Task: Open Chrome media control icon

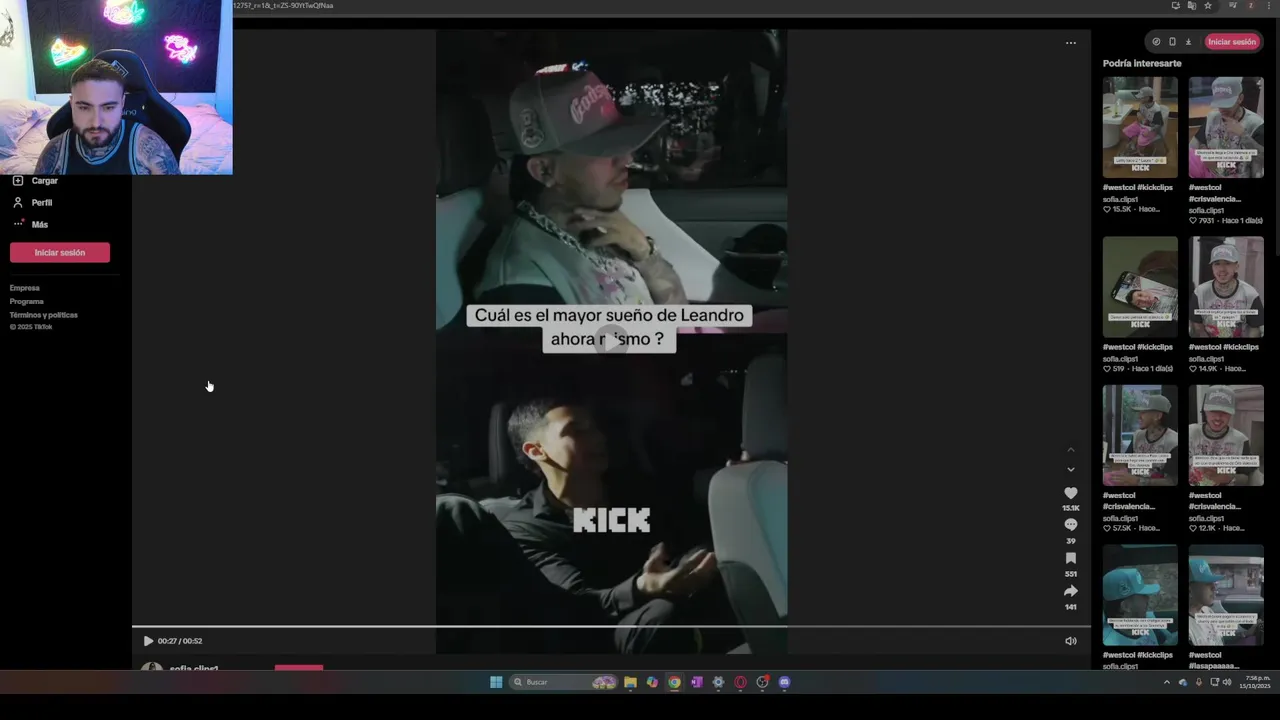Action: [x=1235, y=5]
